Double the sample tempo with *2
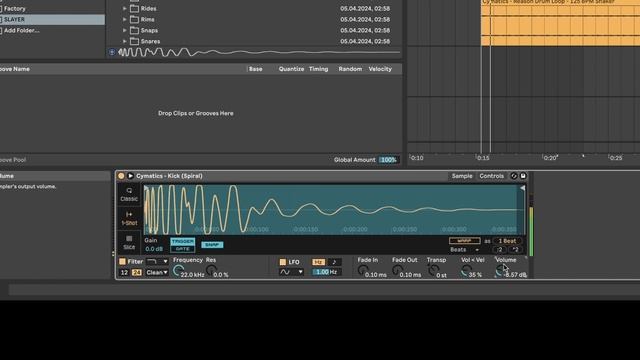 (x=515, y=249)
